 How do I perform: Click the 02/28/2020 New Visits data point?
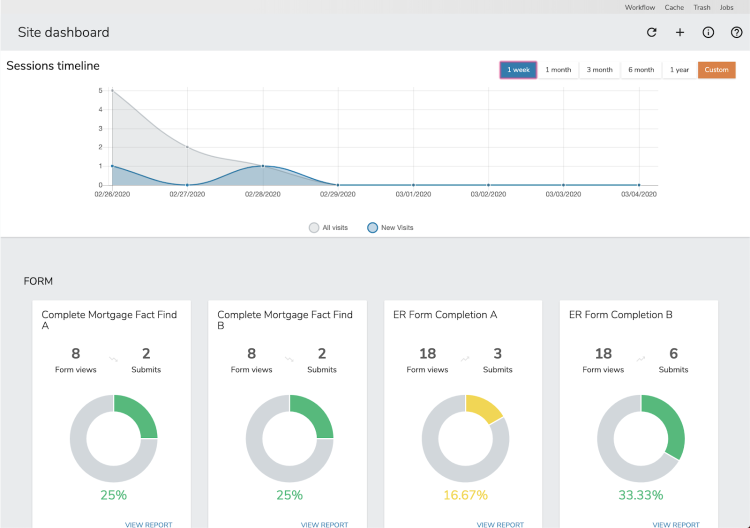tap(263, 166)
